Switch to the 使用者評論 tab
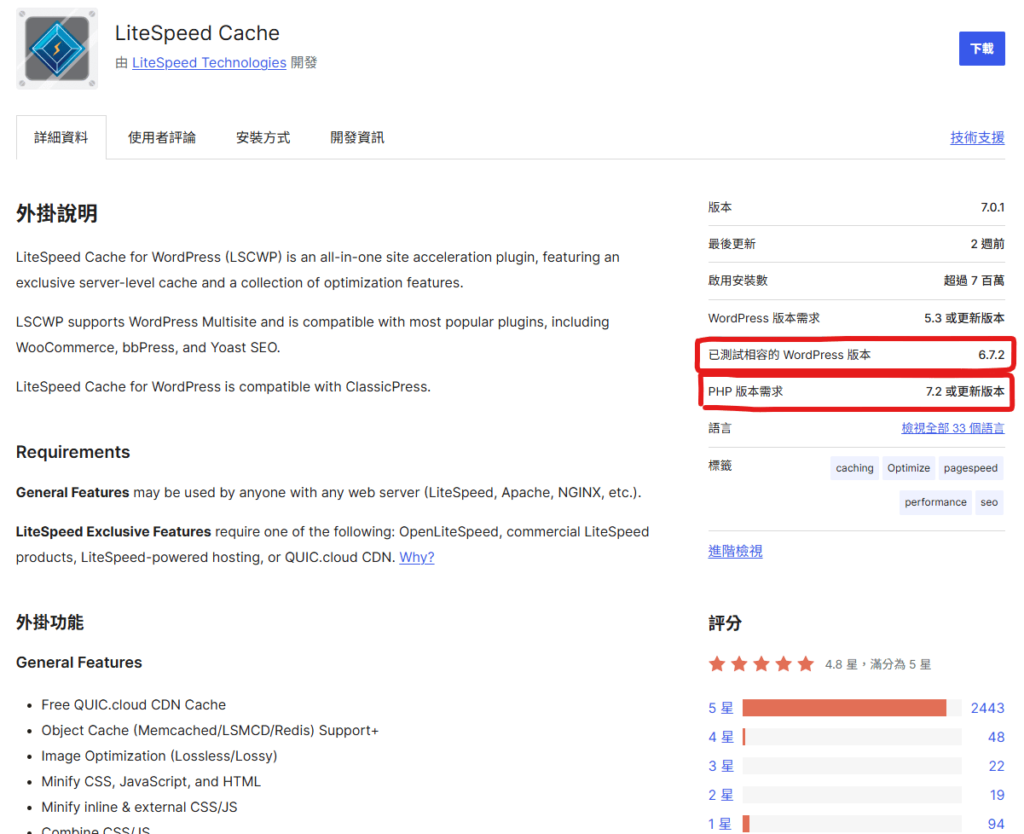The height and width of the screenshot is (834, 1024). click(x=161, y=137)
